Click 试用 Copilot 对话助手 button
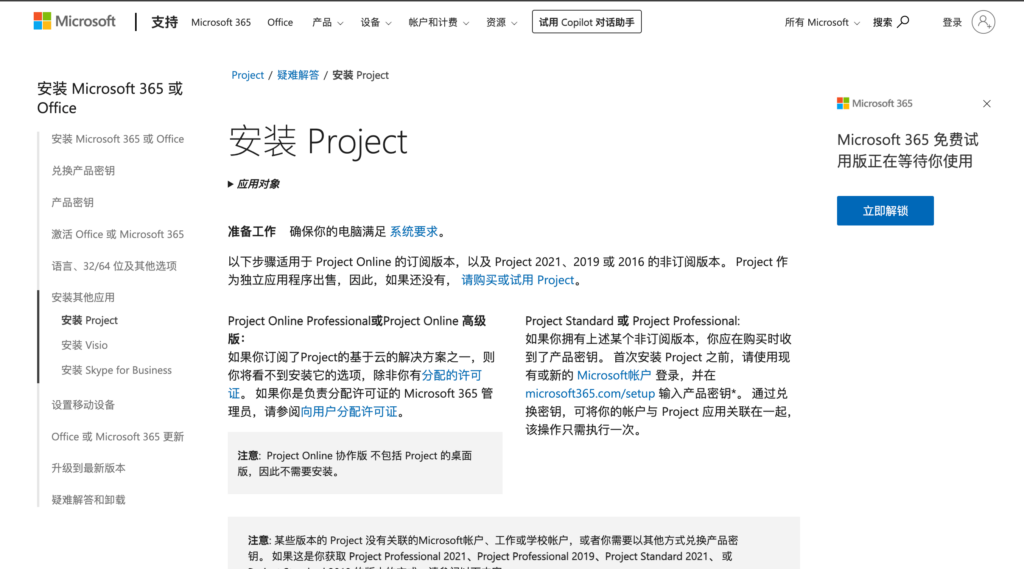 [x=586, y=22]
